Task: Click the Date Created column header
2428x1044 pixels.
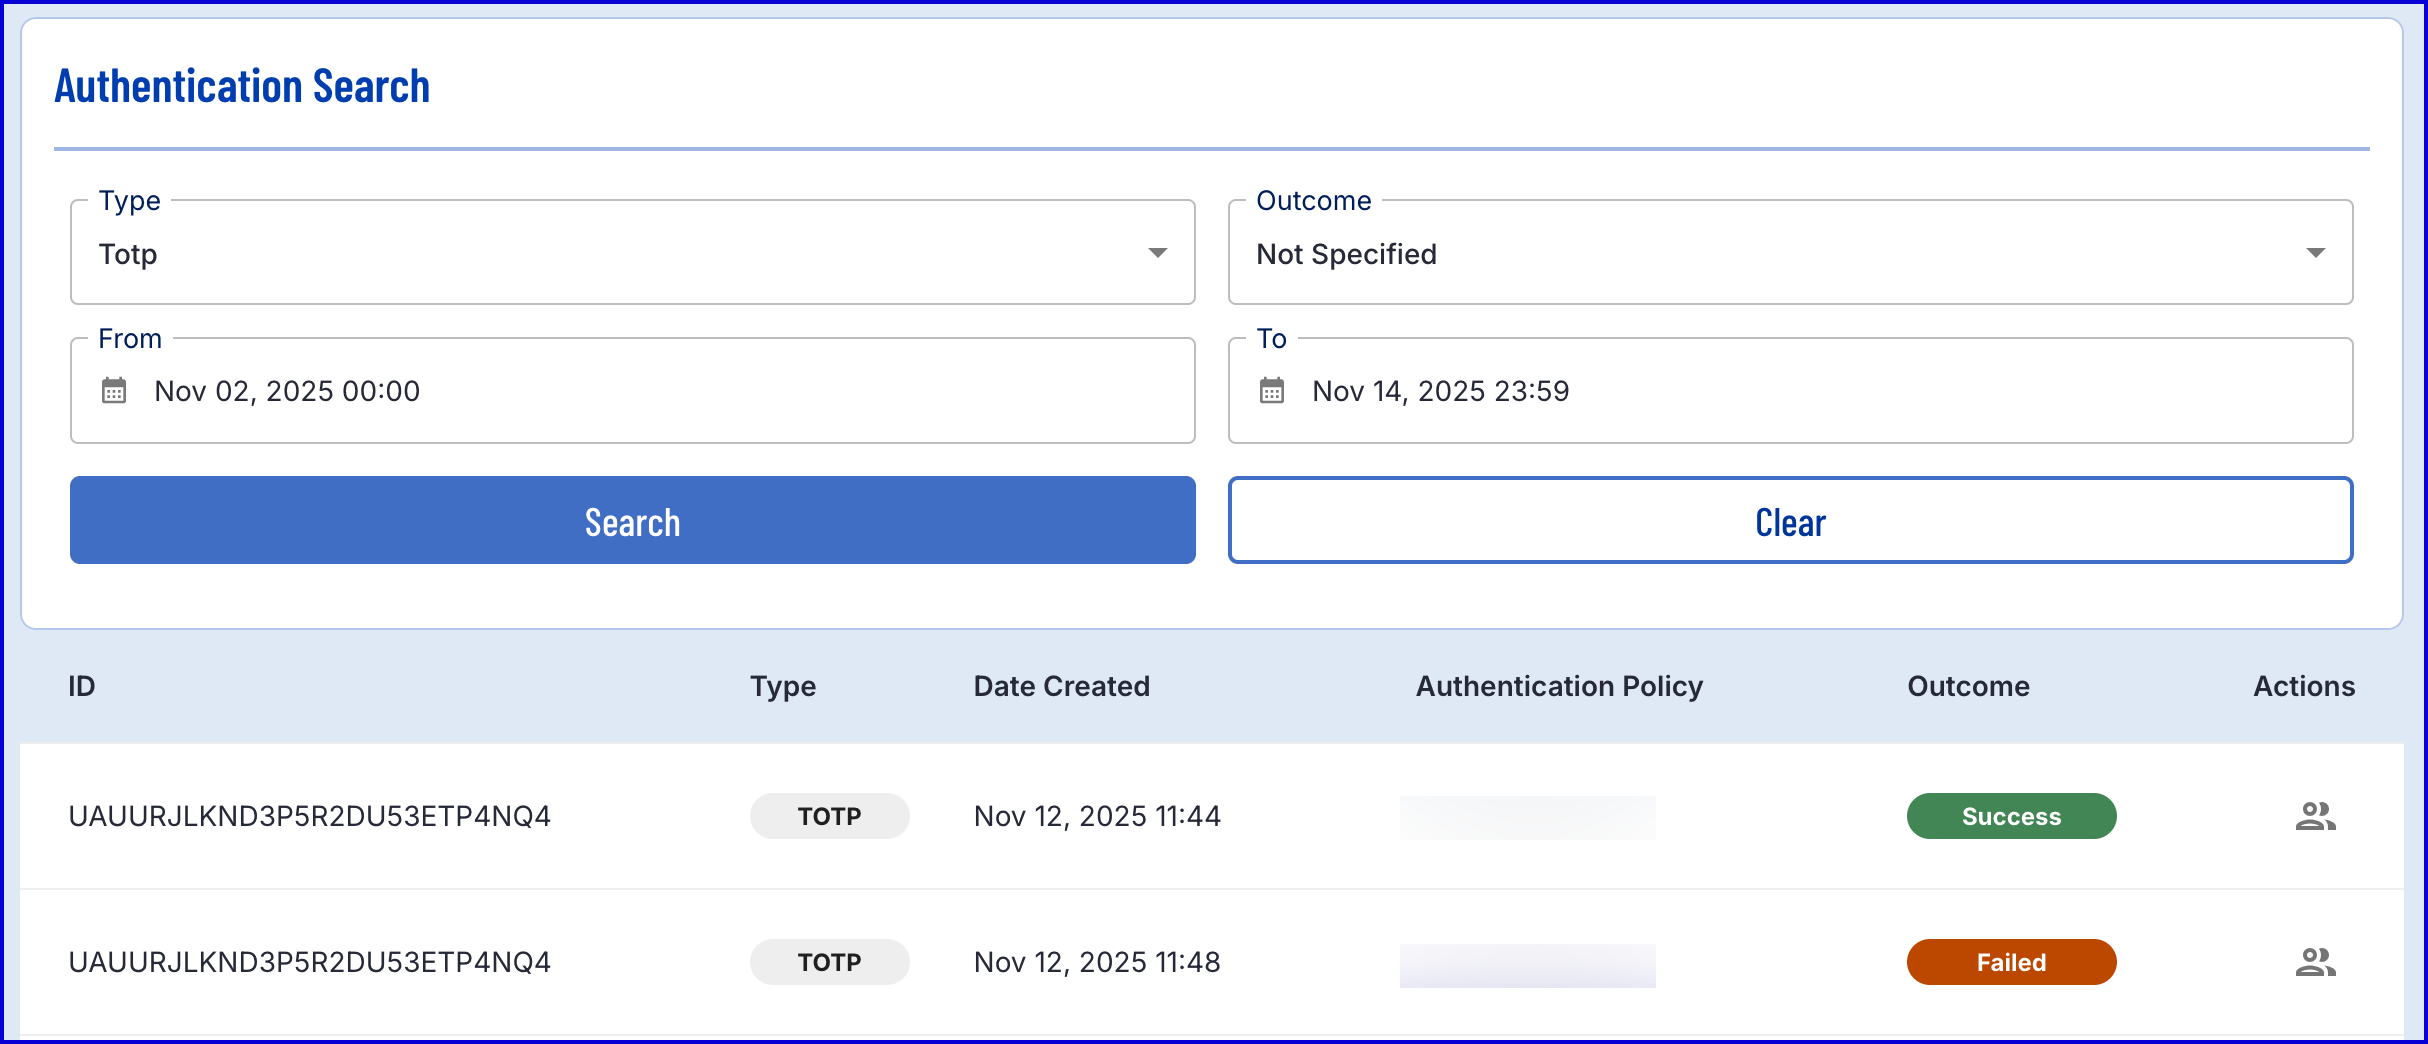Action: [x=1061, y=686]
